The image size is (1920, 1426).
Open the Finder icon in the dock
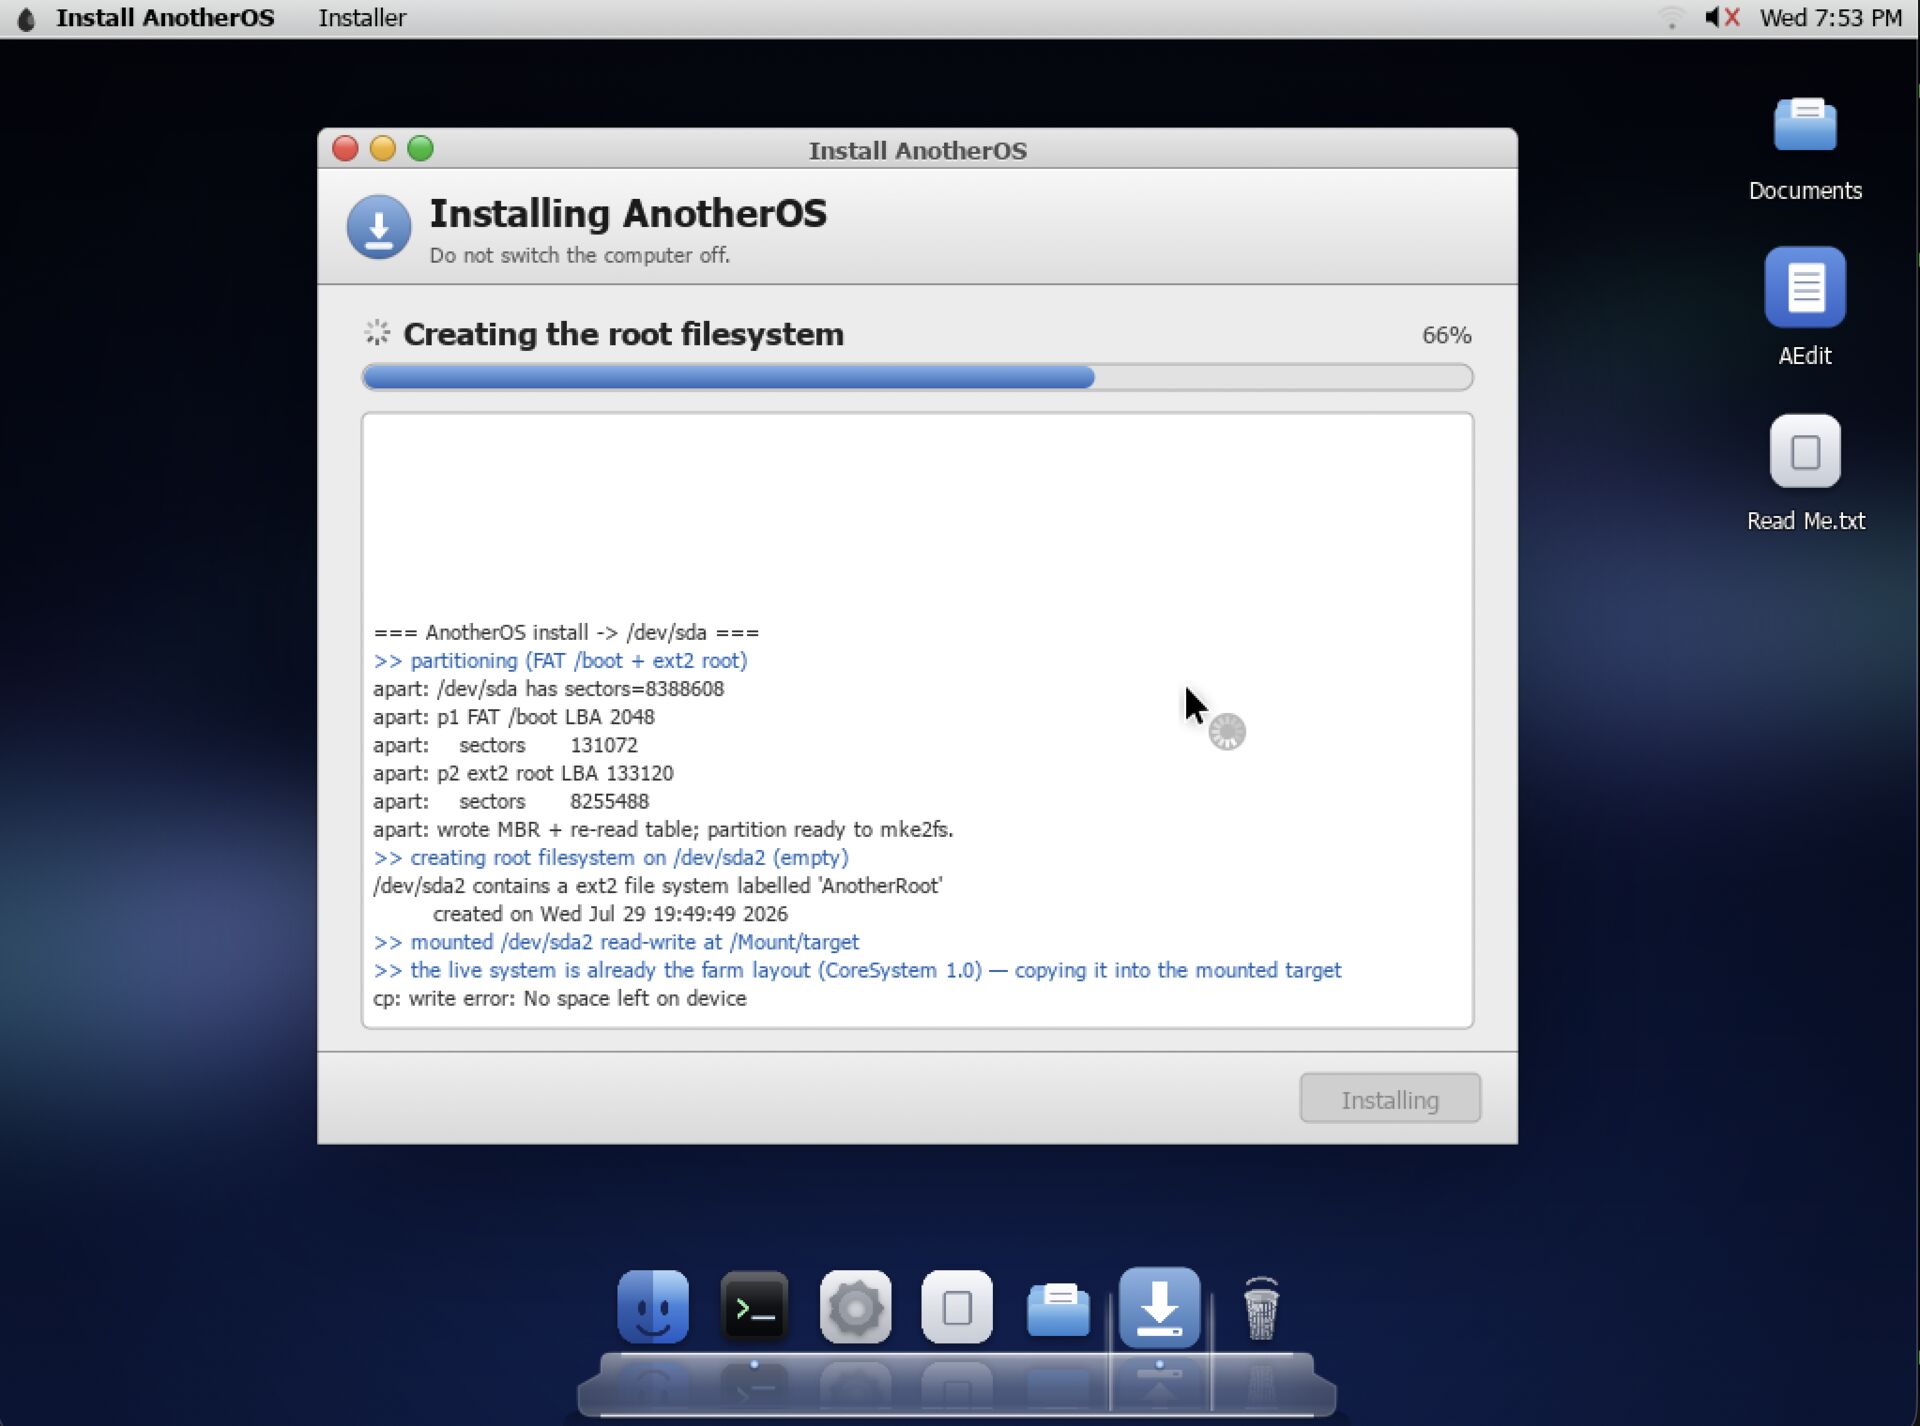pos(653,1307)
